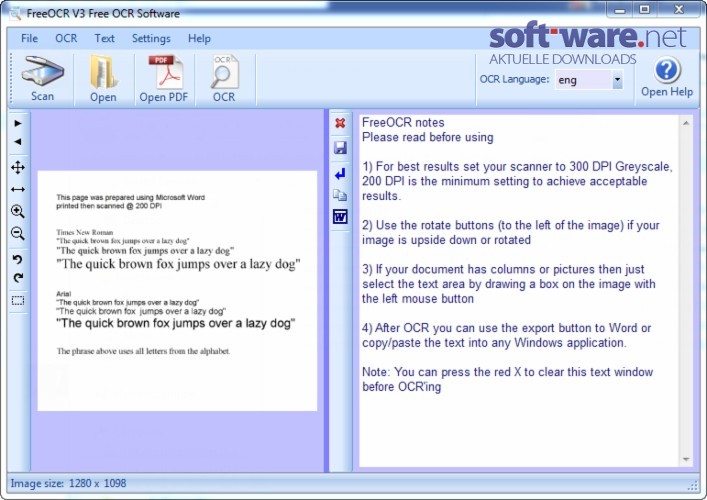The image size is (707, 500).
Task: Rotate the image counterclockwise
Action: coord(18,259)
